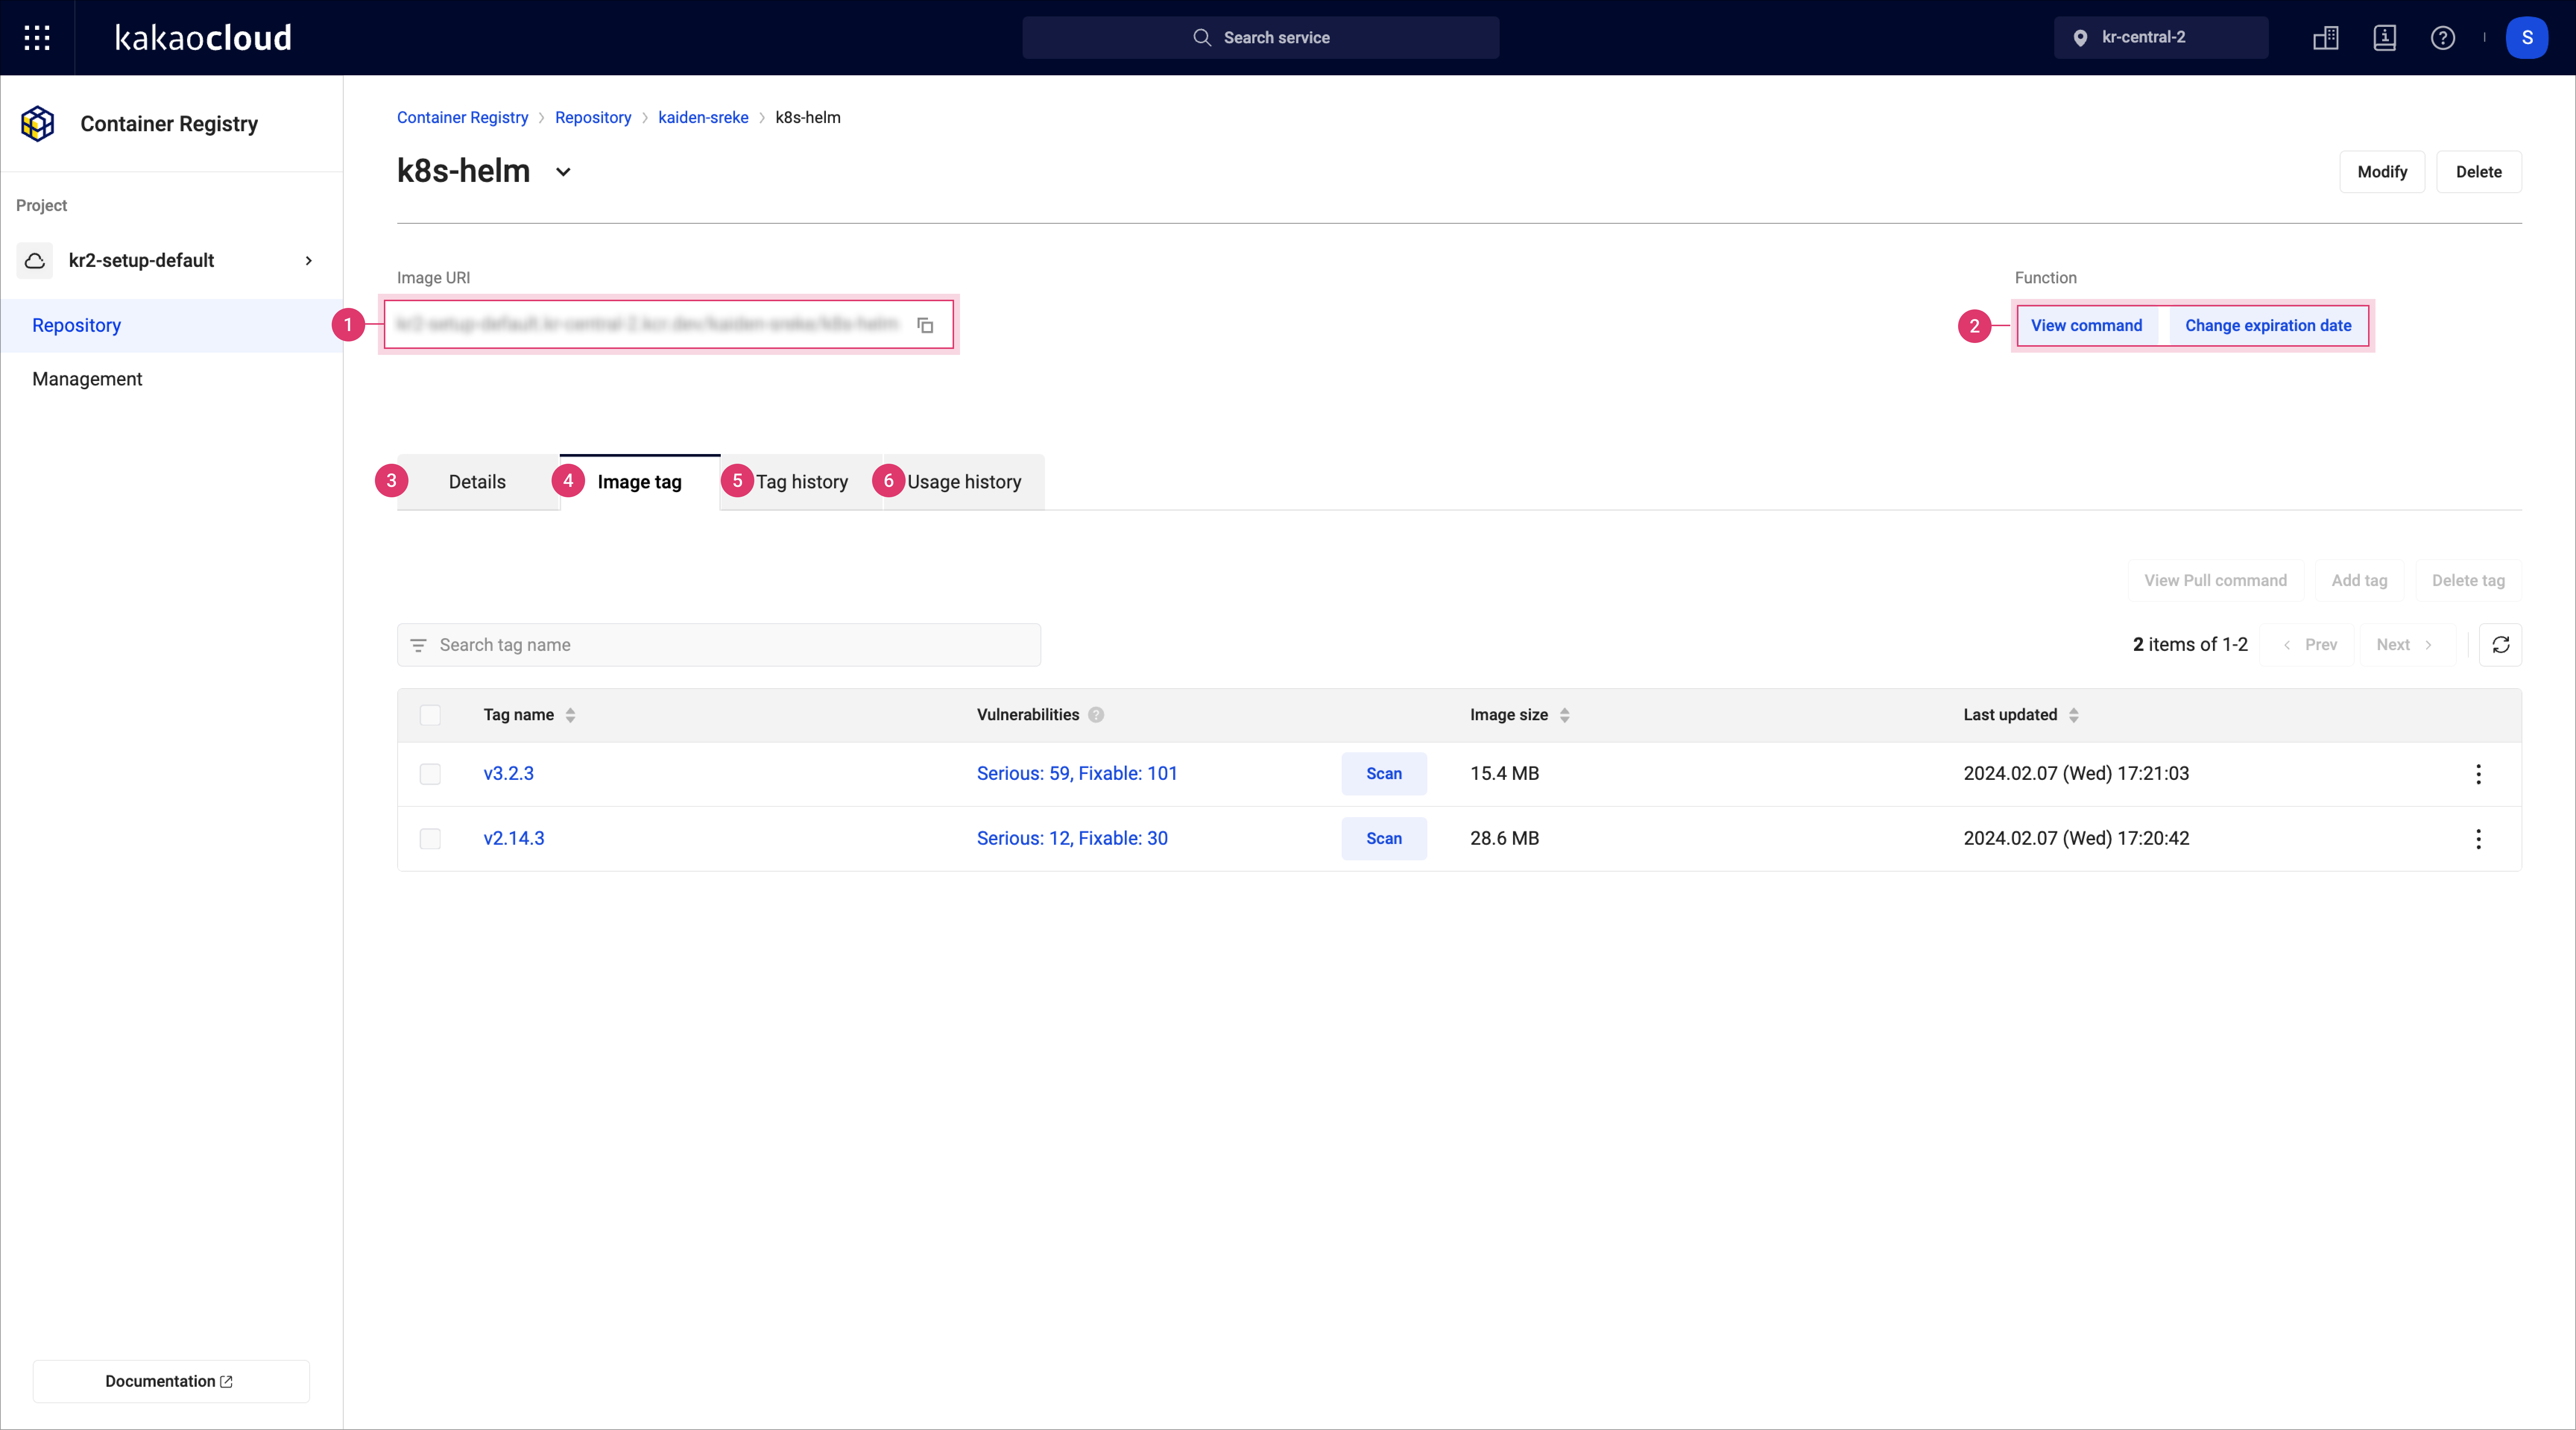Open the v3.2.3 tag link

509,773
